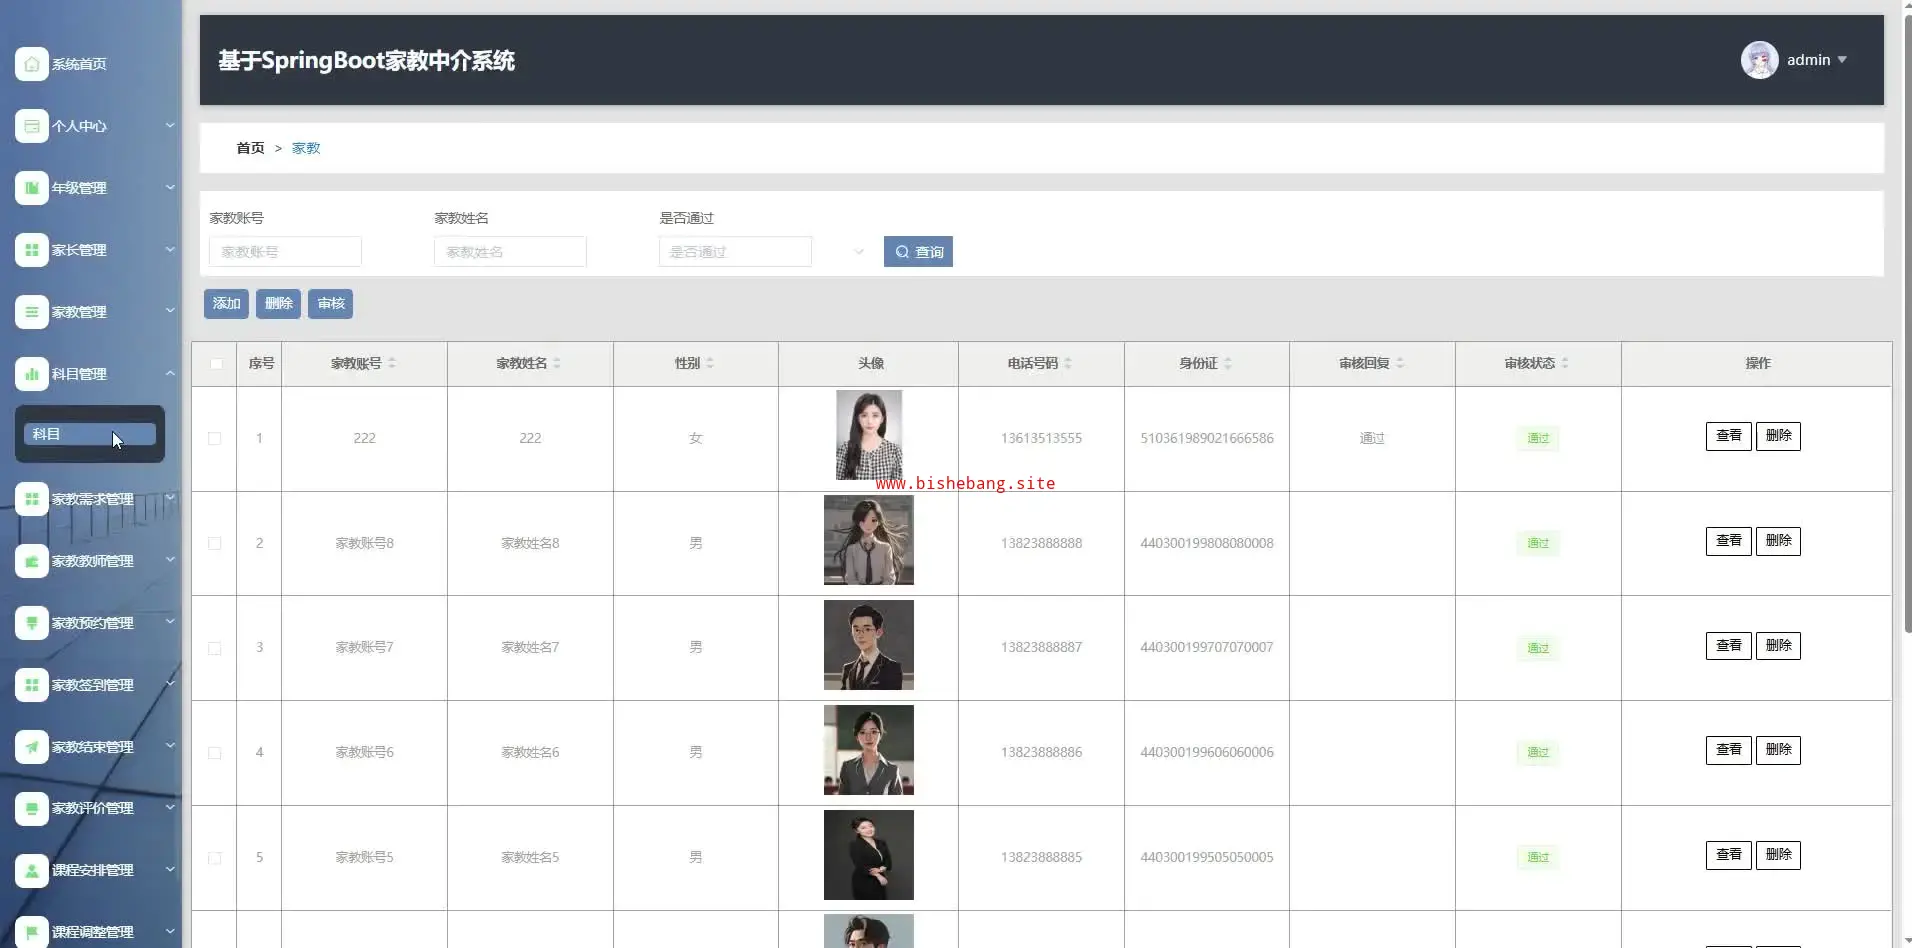Click the 年级管理 sidebar icon
1912x948 pixels.
point(31,188)
